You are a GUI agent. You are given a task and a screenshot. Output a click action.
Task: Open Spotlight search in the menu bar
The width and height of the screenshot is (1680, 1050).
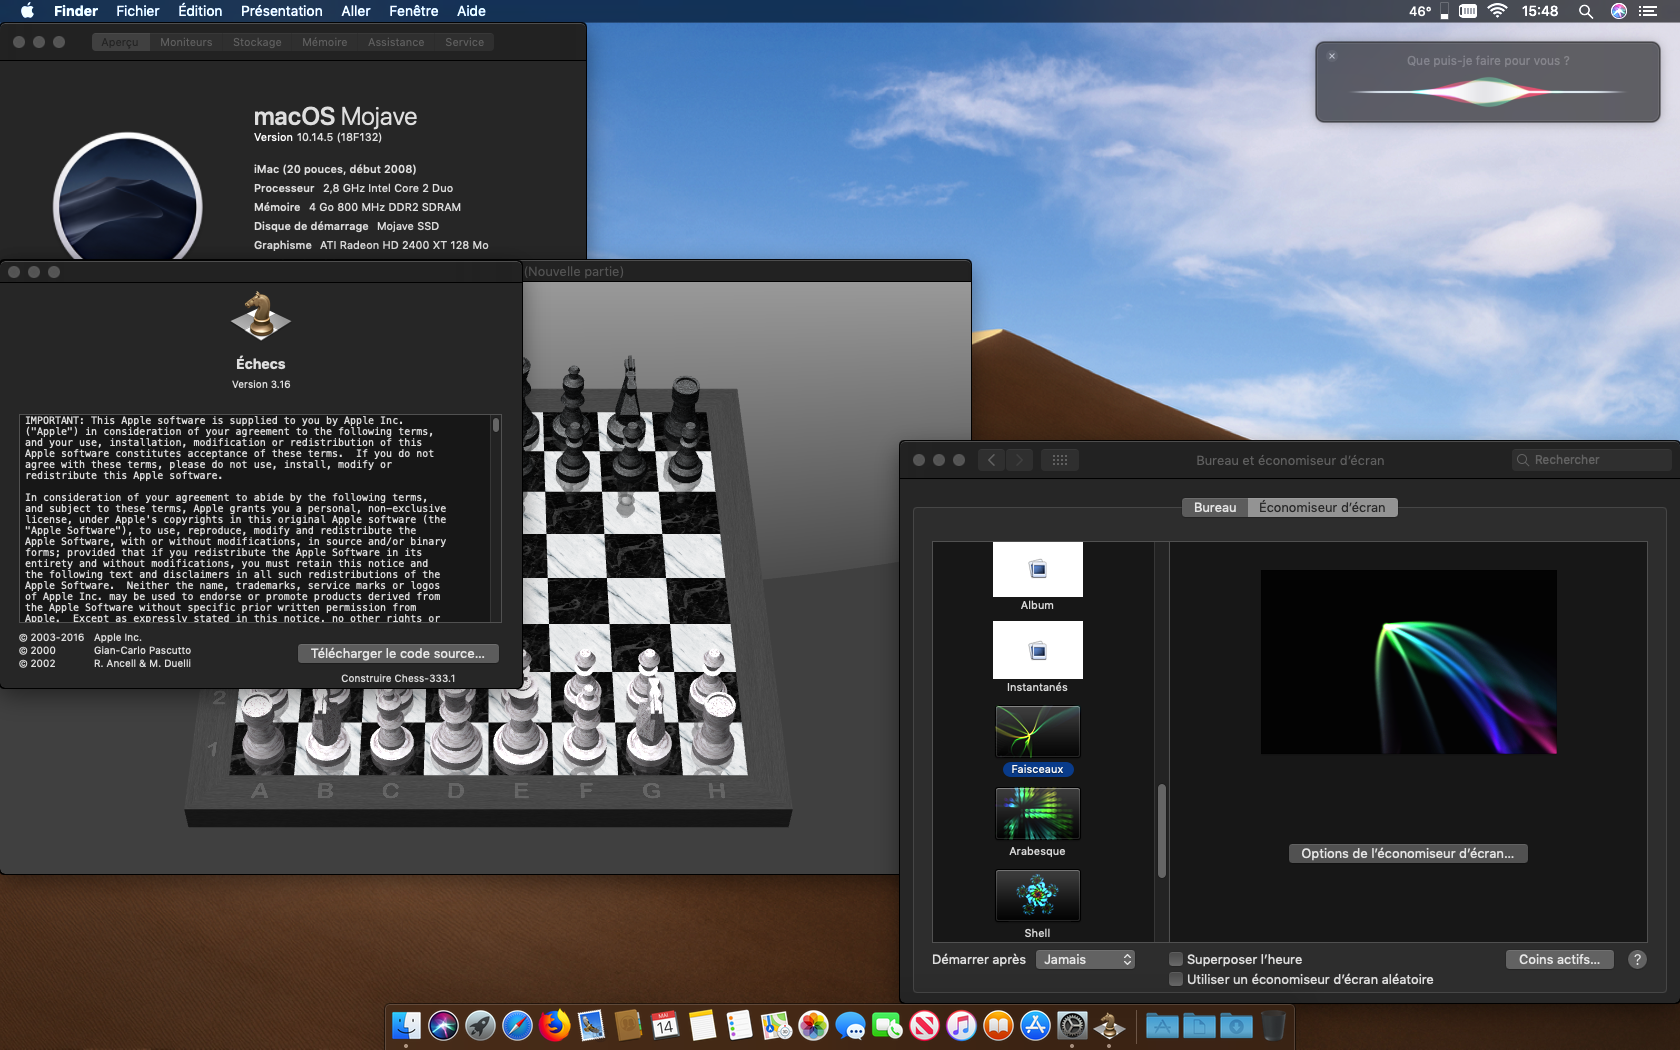1586,11
